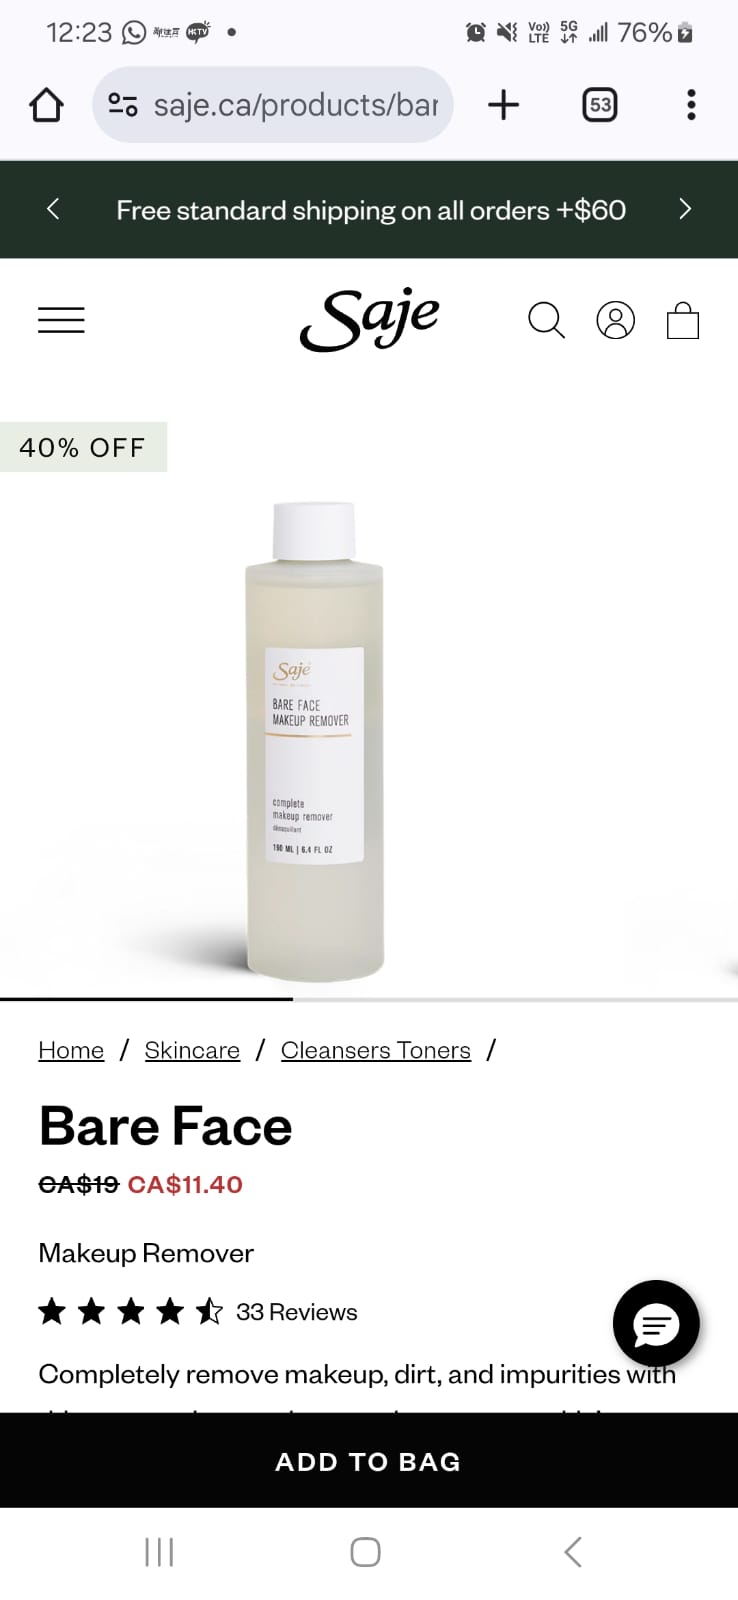
Task: View site info icon in address bar
Action: pos(123,105)
